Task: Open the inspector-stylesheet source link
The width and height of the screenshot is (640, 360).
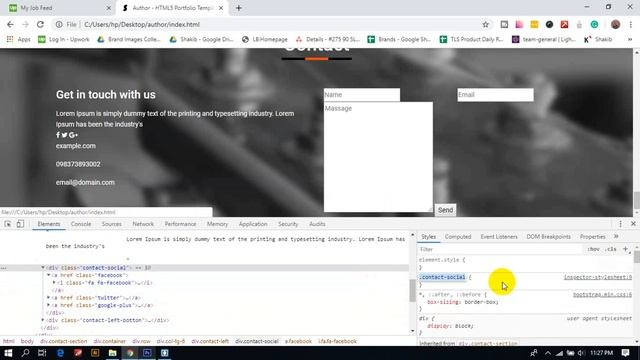Action: (598, 277)
